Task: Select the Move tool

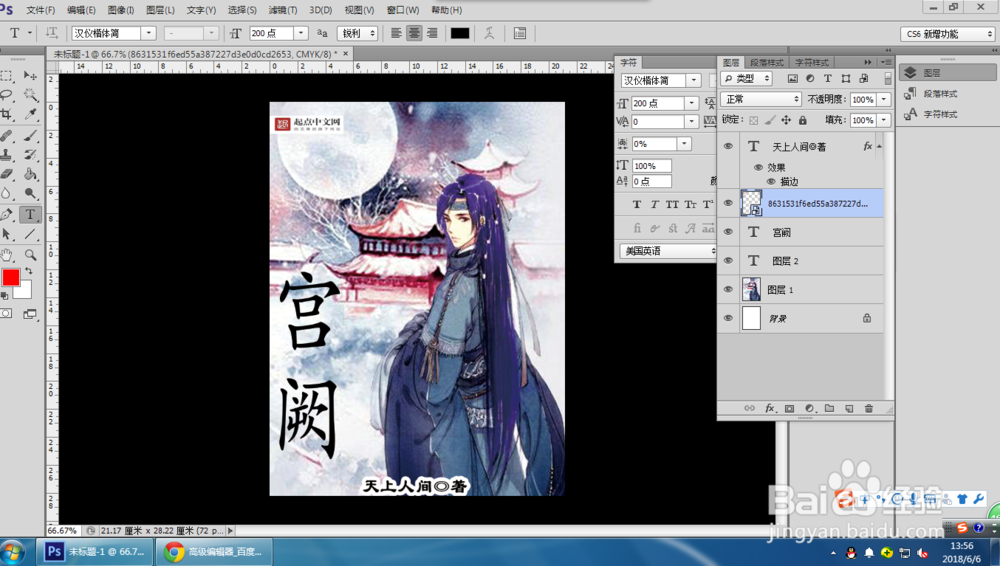Action: point(30,76)
